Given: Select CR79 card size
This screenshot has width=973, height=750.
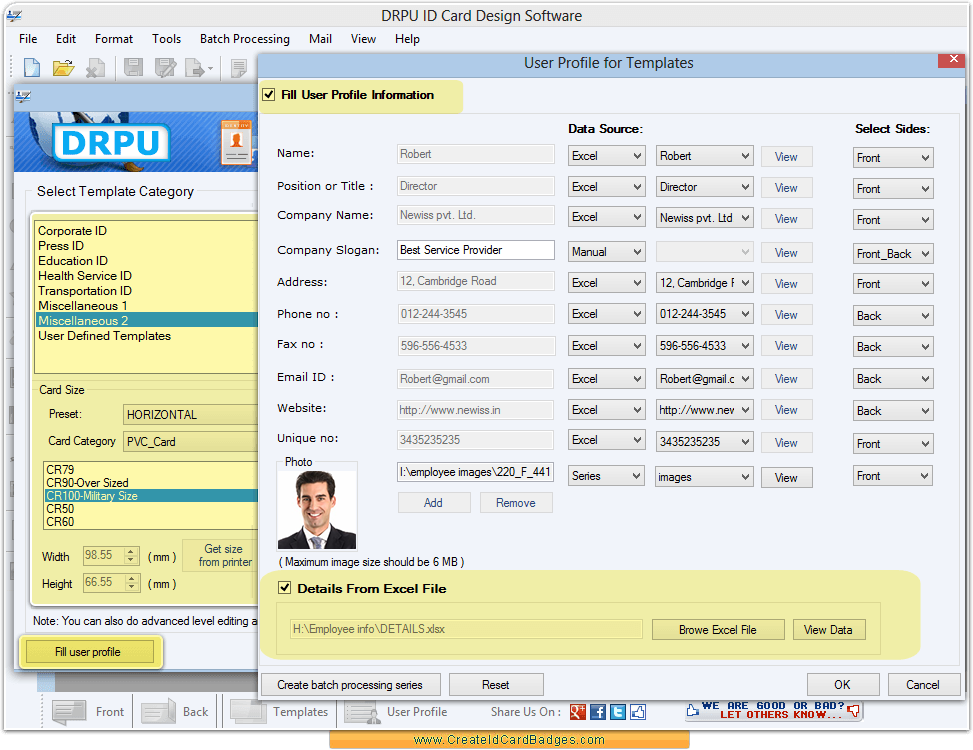Looking at the screenshot, I should [x=60, y=470].
